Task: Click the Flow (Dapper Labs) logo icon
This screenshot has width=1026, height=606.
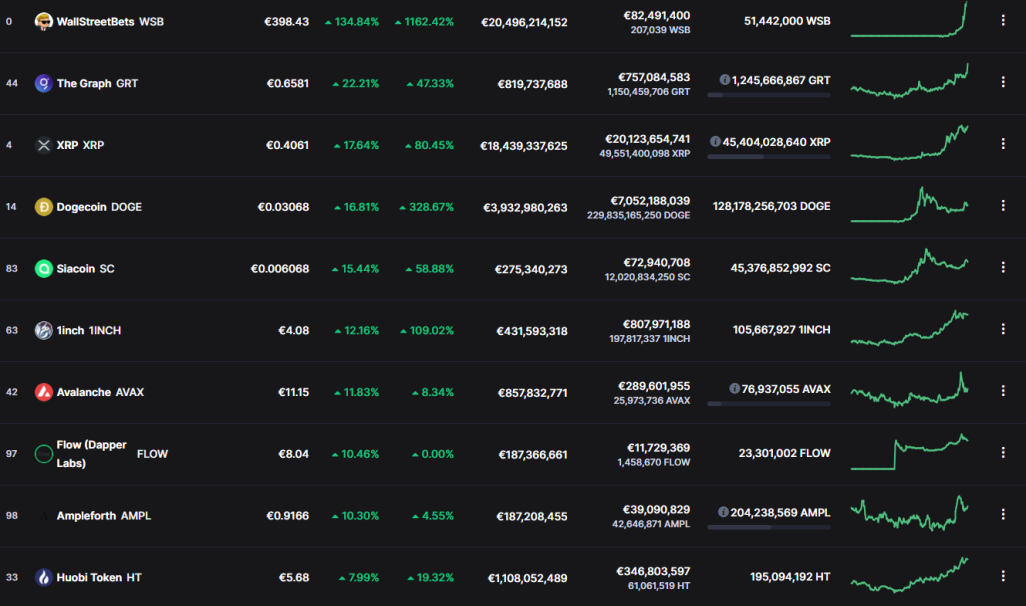Action: tap(43, 454)
